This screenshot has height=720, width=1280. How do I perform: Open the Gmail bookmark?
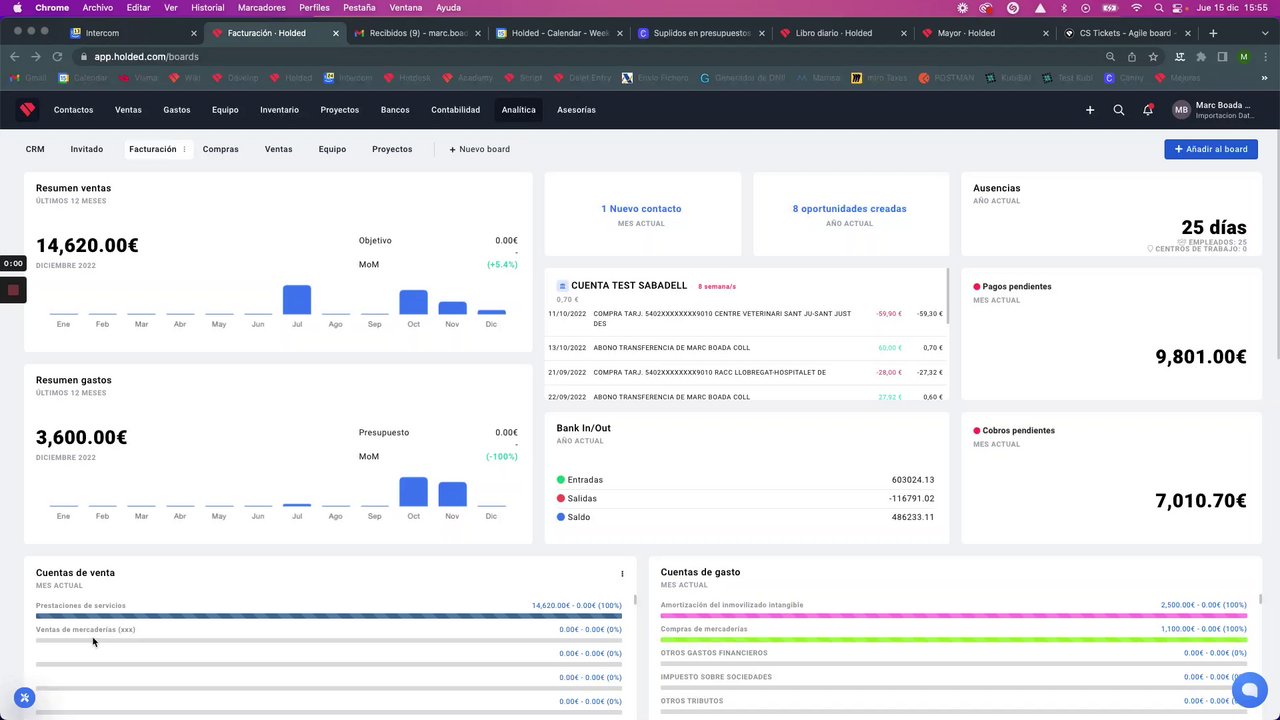tap(28, 78)
